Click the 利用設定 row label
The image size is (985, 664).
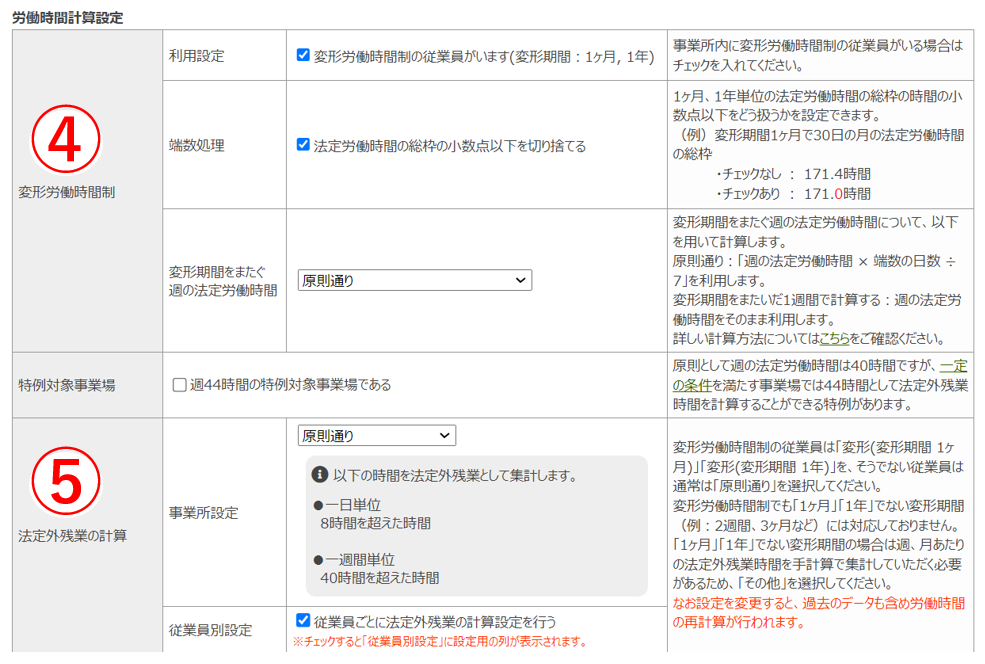(x=197, y=56)
